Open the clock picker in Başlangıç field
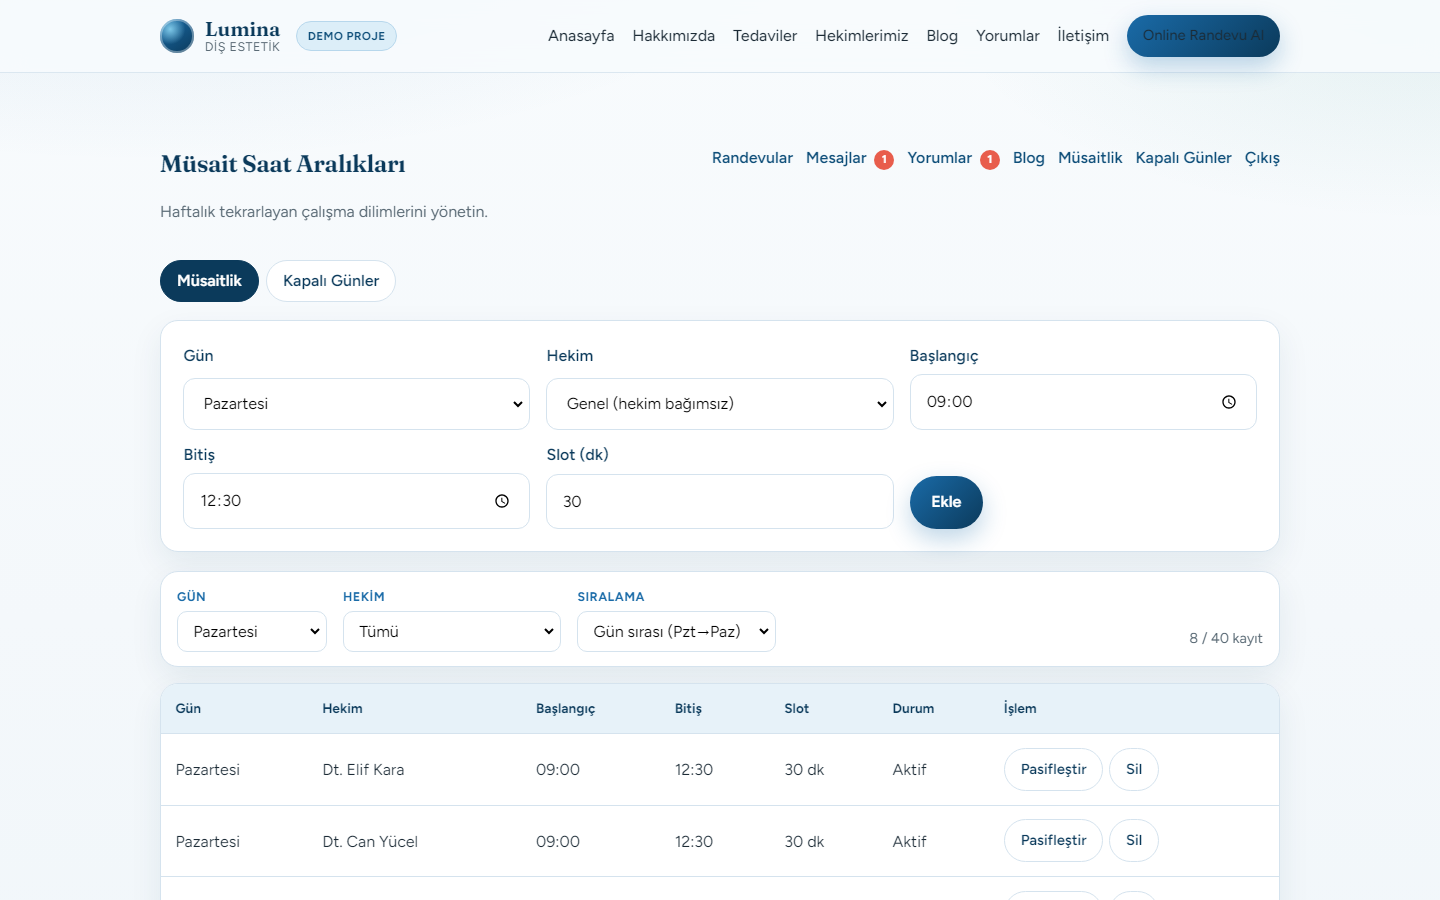This screenshot has width=1440, height=900. 1229,402
